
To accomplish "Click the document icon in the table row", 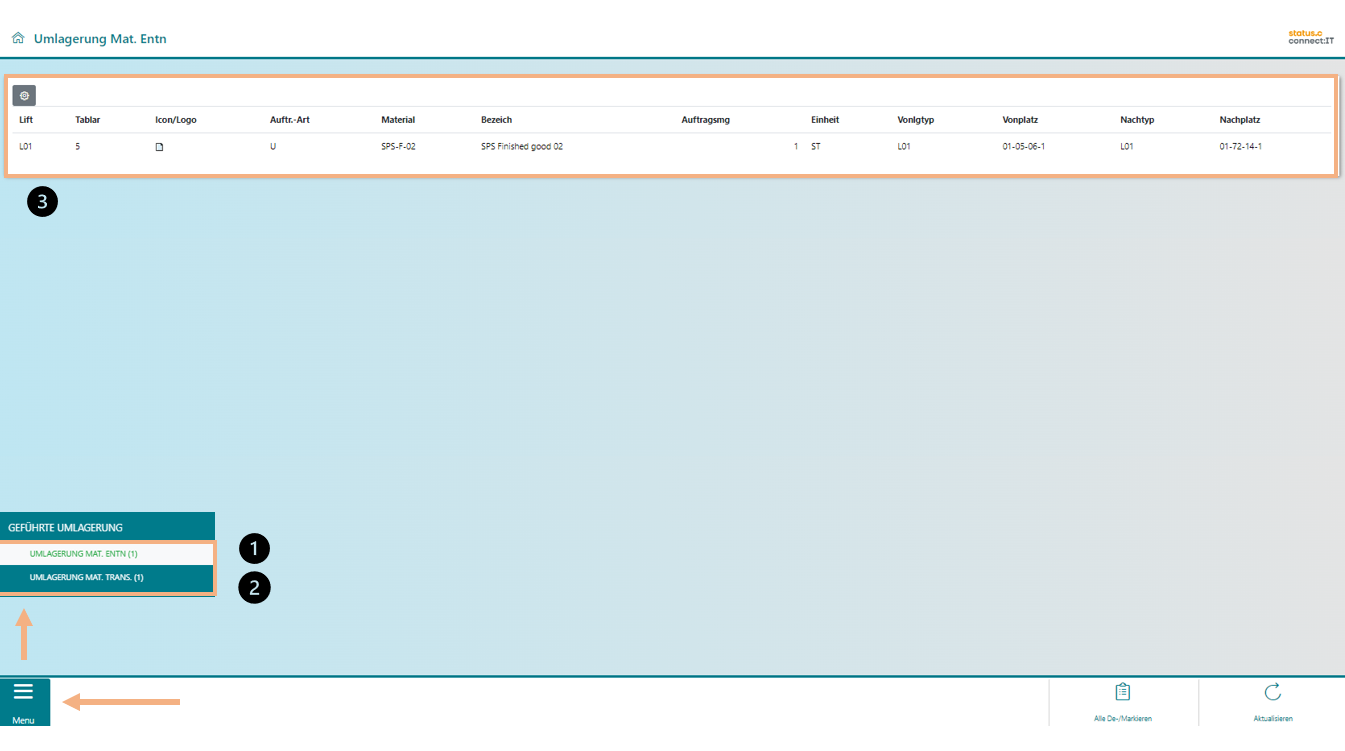I will [158, 147].
